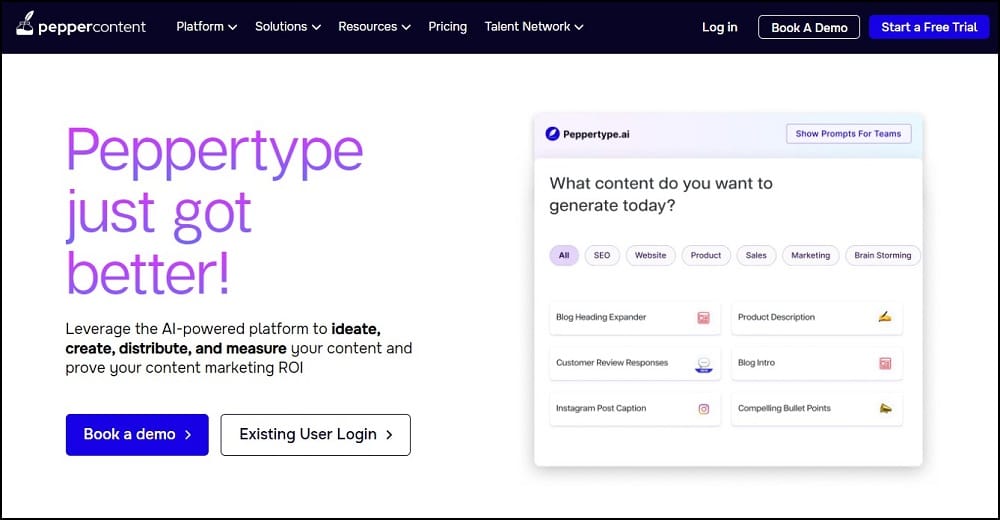Select the Marketing filter chip
Viewport: 1000px width, 520px height.
pos(811,255)
